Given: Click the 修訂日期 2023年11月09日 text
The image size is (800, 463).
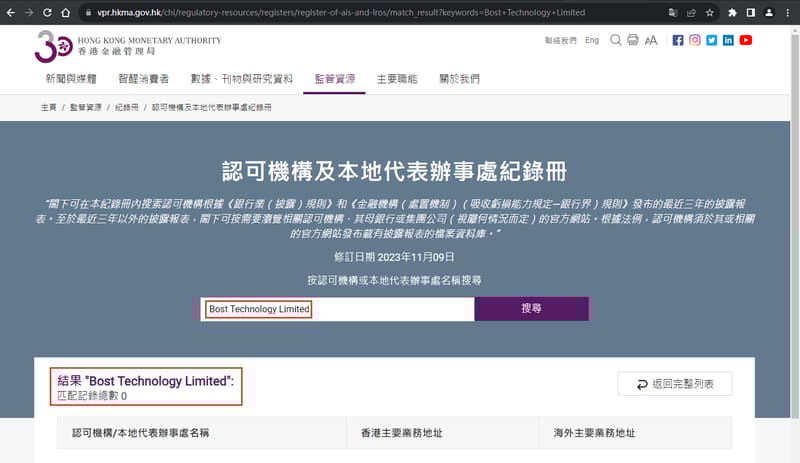Looking at the screenshot, I should pos(394,257).
